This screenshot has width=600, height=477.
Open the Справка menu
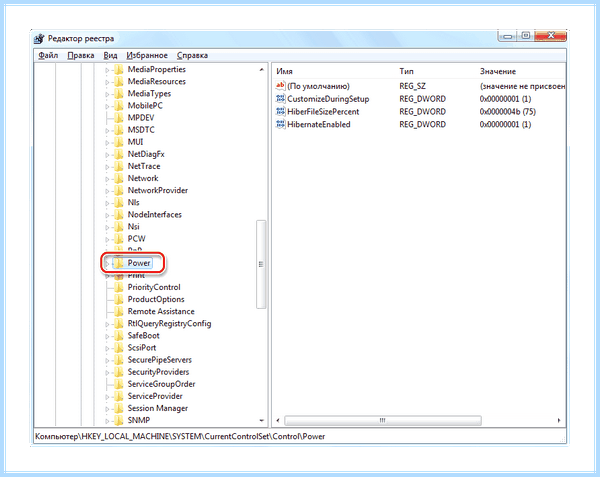point(192,55)
